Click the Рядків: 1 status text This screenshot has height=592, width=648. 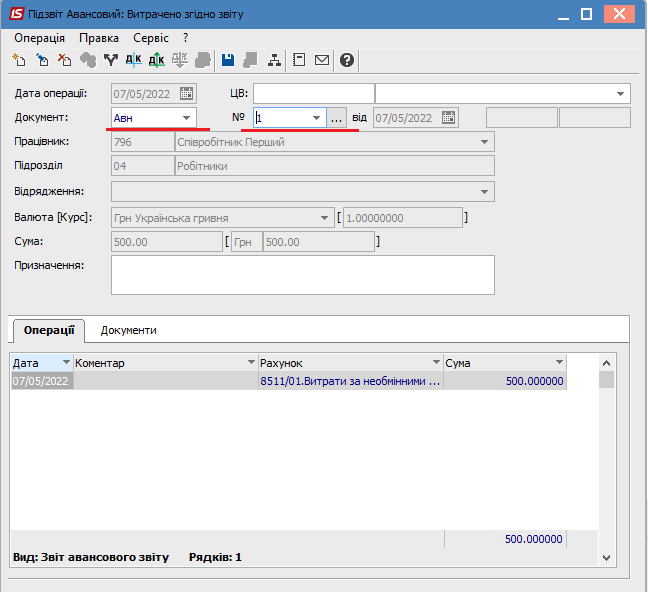click(x=215, y=557)
